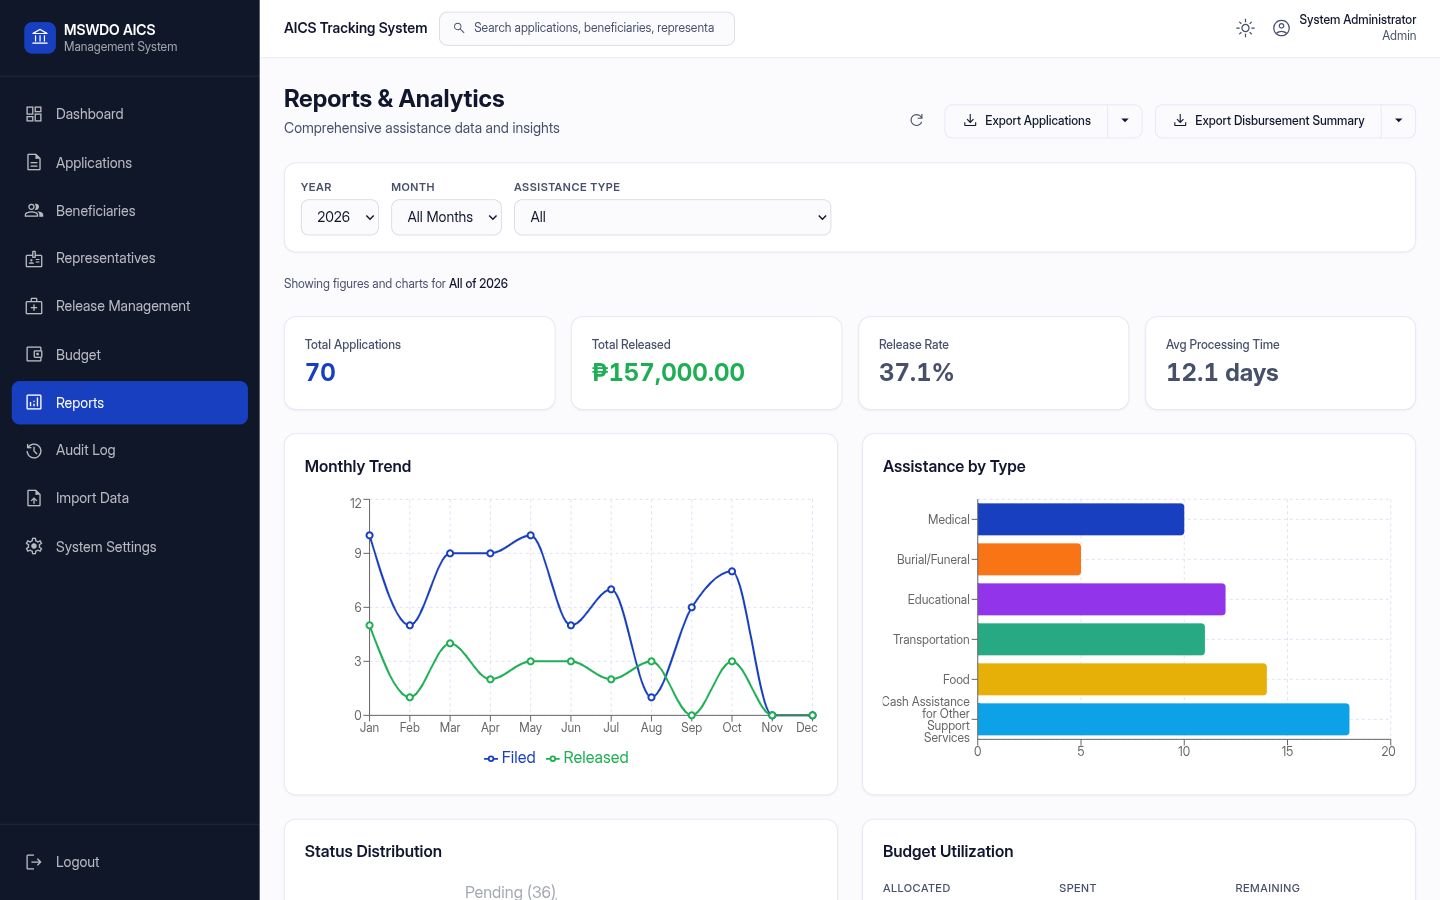This screenshot has width=1440, height=900.
Task: Click the Export Applications button
Action: [x=1026, y=121]
